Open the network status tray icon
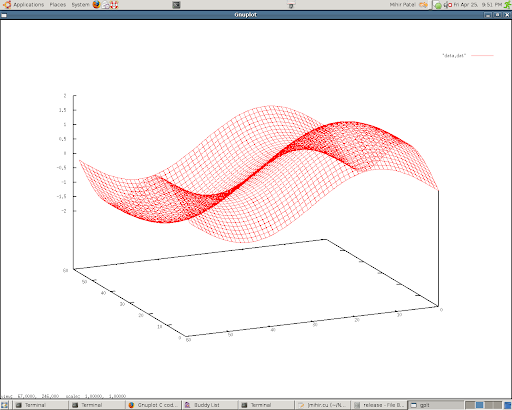This screenshot has height=410, width=512. pos(448,5)
